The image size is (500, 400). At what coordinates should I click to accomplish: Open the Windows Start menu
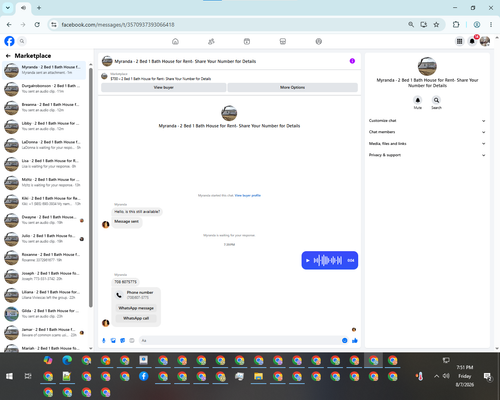click(x=9, y=376)
